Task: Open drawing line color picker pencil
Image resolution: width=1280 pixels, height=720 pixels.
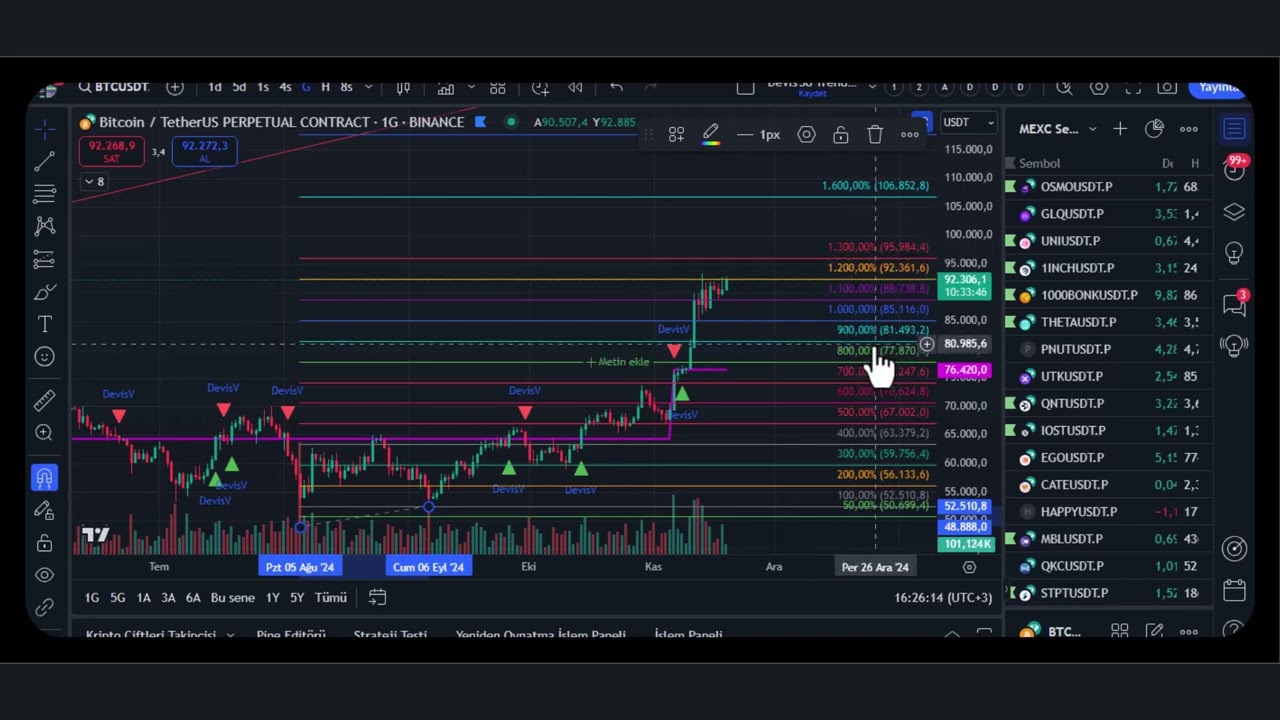Action: (710, 134)
